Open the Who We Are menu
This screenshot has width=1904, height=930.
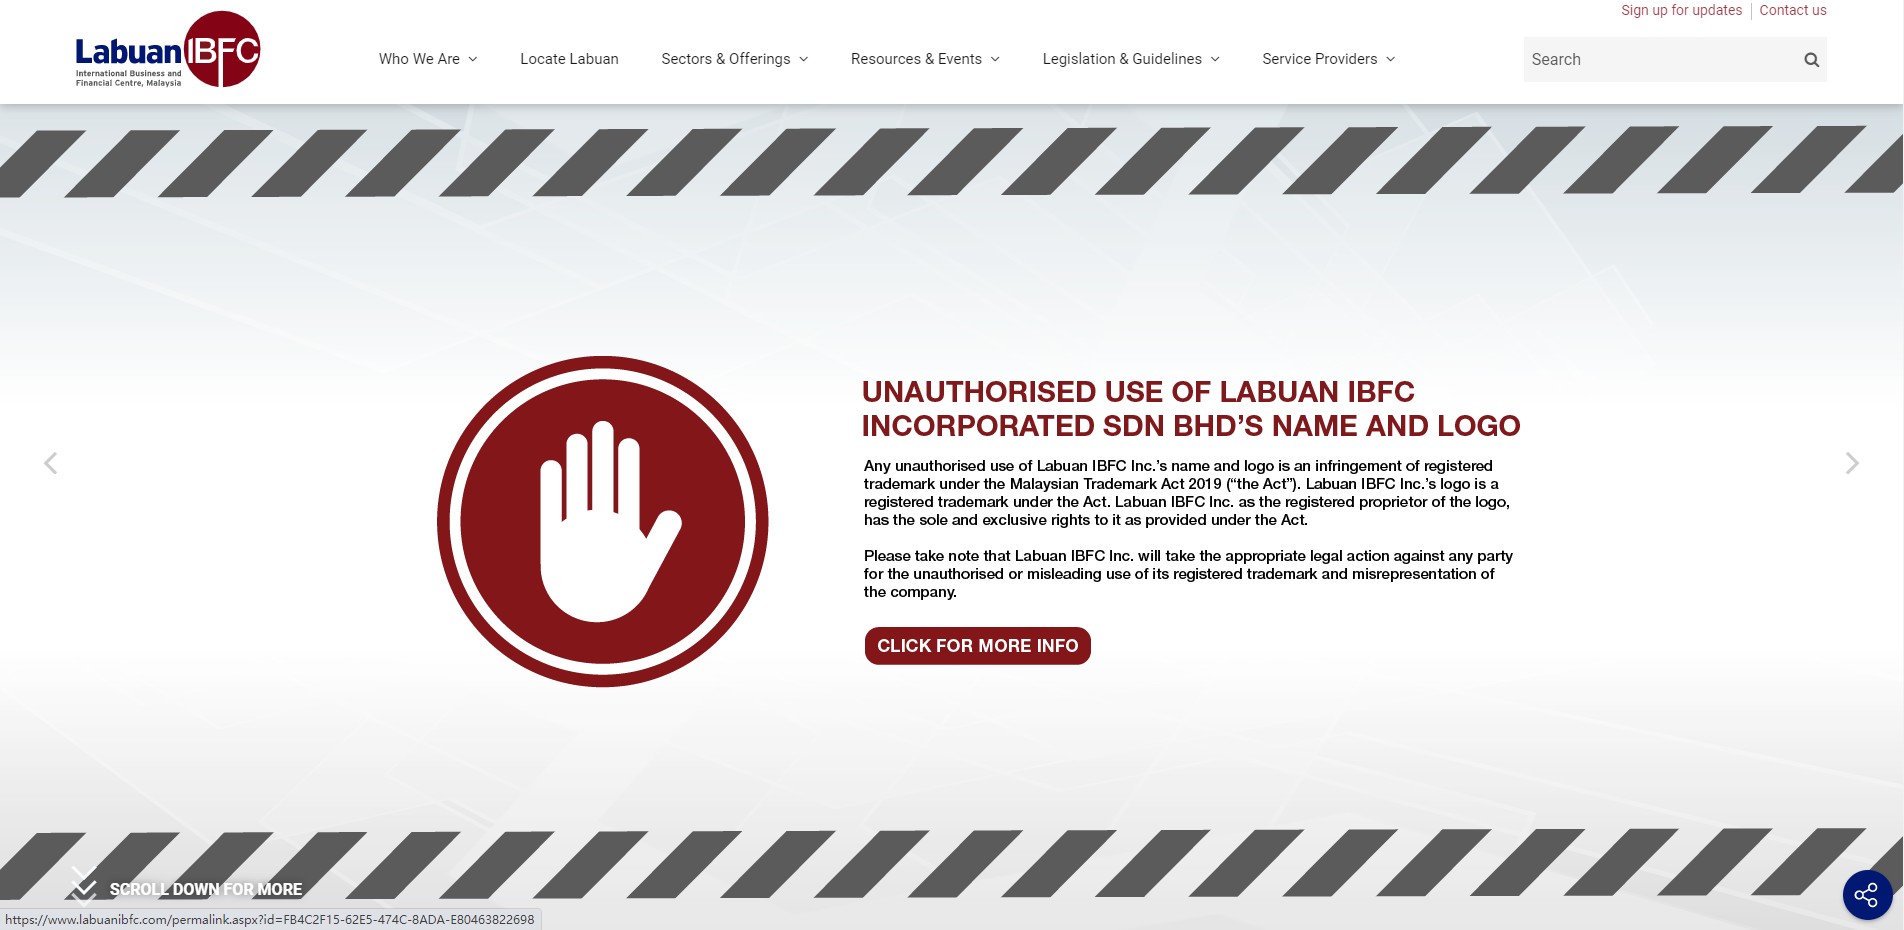[419, 59]
